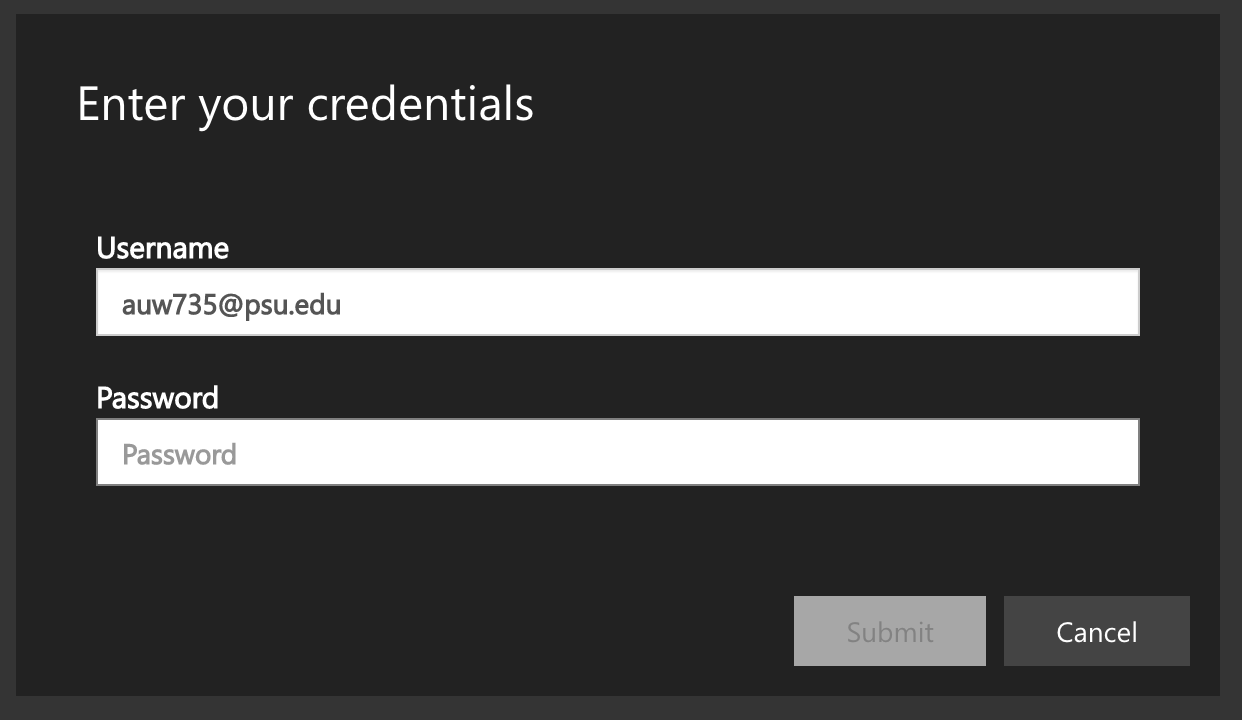The image size is (1242, 720).
Task: Select the field containing the psu.edu email
Action: click(x=617, y=302)
